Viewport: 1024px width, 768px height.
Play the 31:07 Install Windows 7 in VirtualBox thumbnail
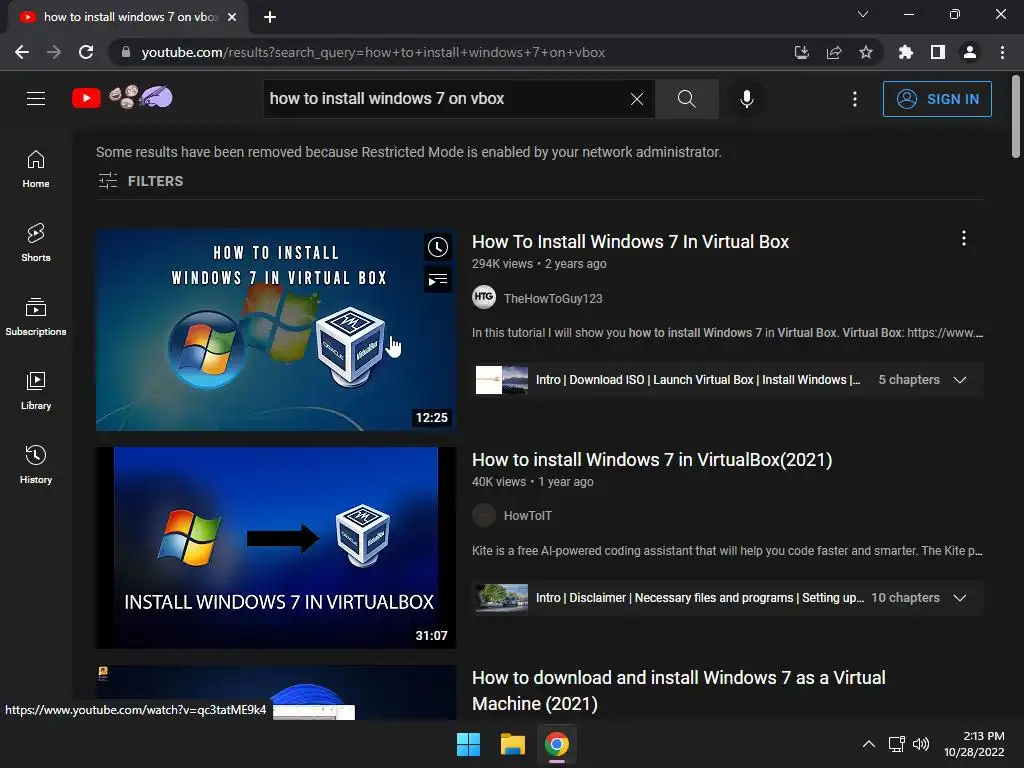click(x=276, y=548)
